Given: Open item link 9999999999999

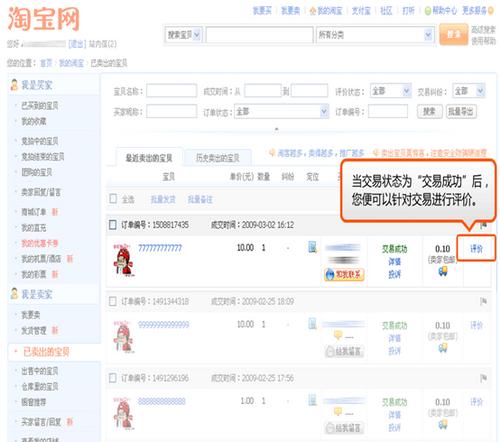Looking at the screenshot, I should tap(163, 325).
